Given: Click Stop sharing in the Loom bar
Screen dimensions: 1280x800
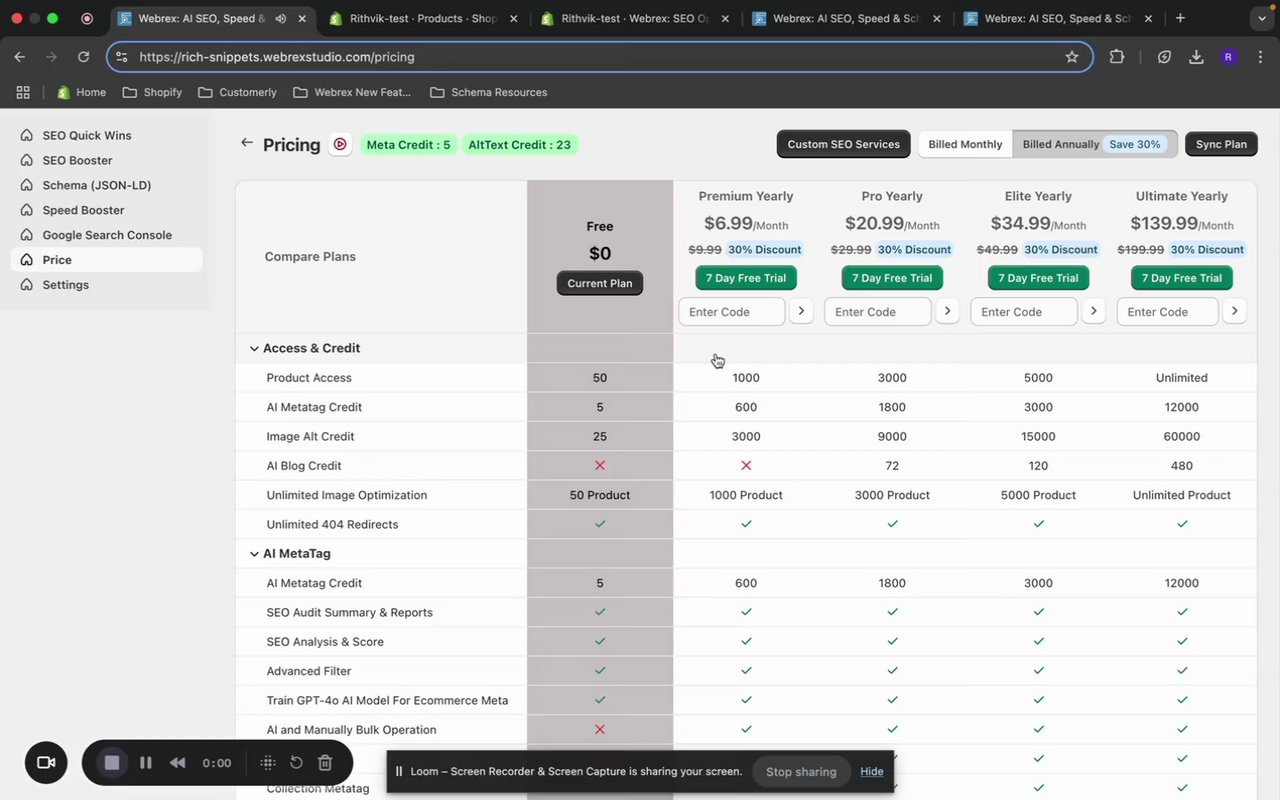Looking at the screenshot, I should [801, 771].
